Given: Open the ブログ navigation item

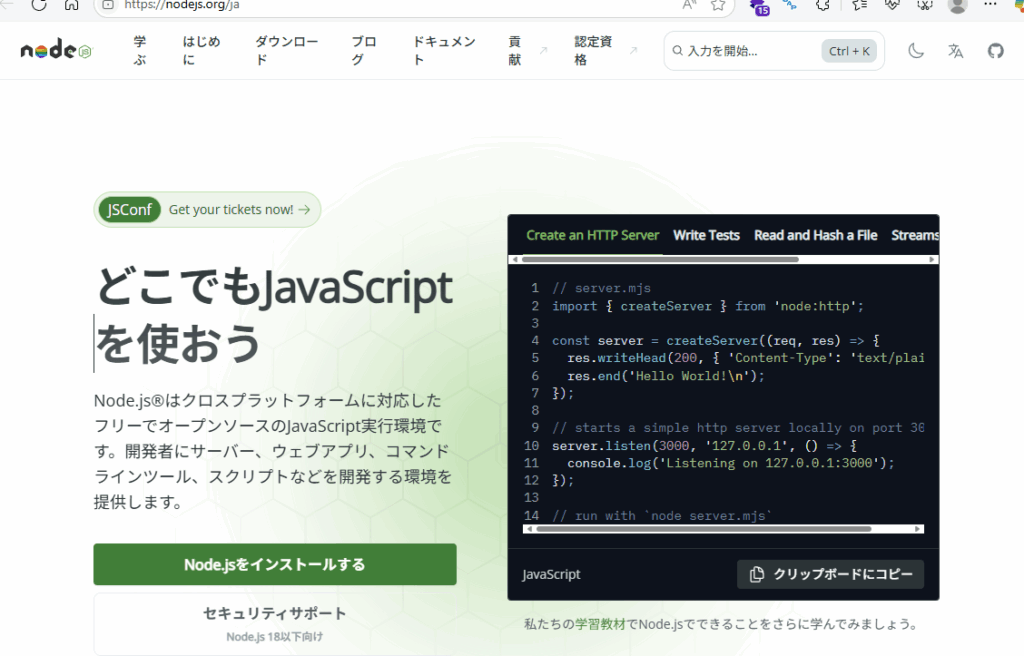Looking at the screenshot, I should click(x=364, y=50).
